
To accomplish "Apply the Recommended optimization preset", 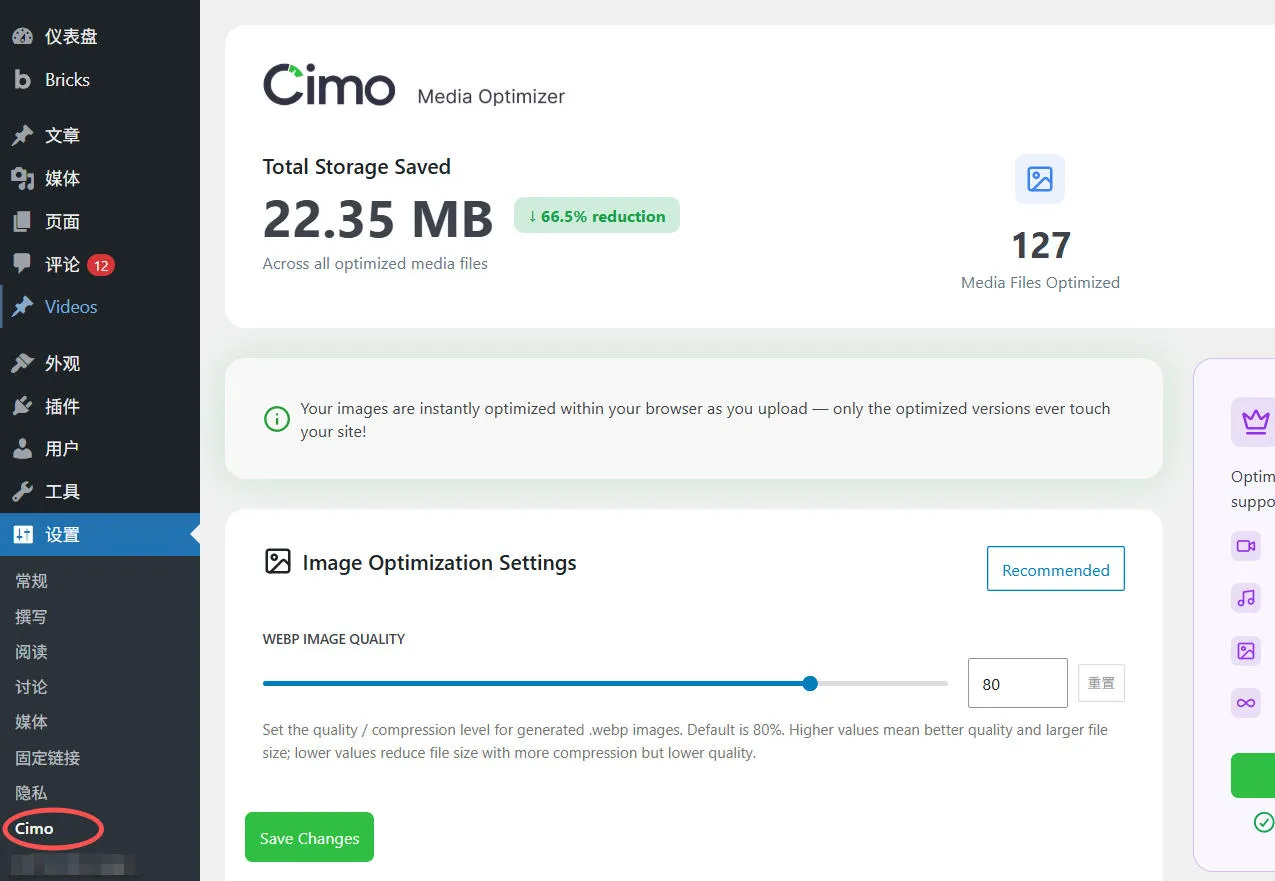I will (x=1055, y=569).
